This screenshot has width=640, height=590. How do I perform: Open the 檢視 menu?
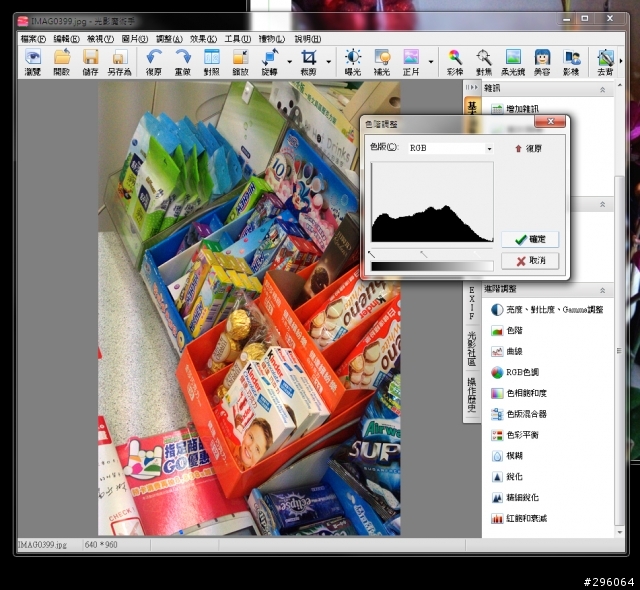click(x=100, y=39)
